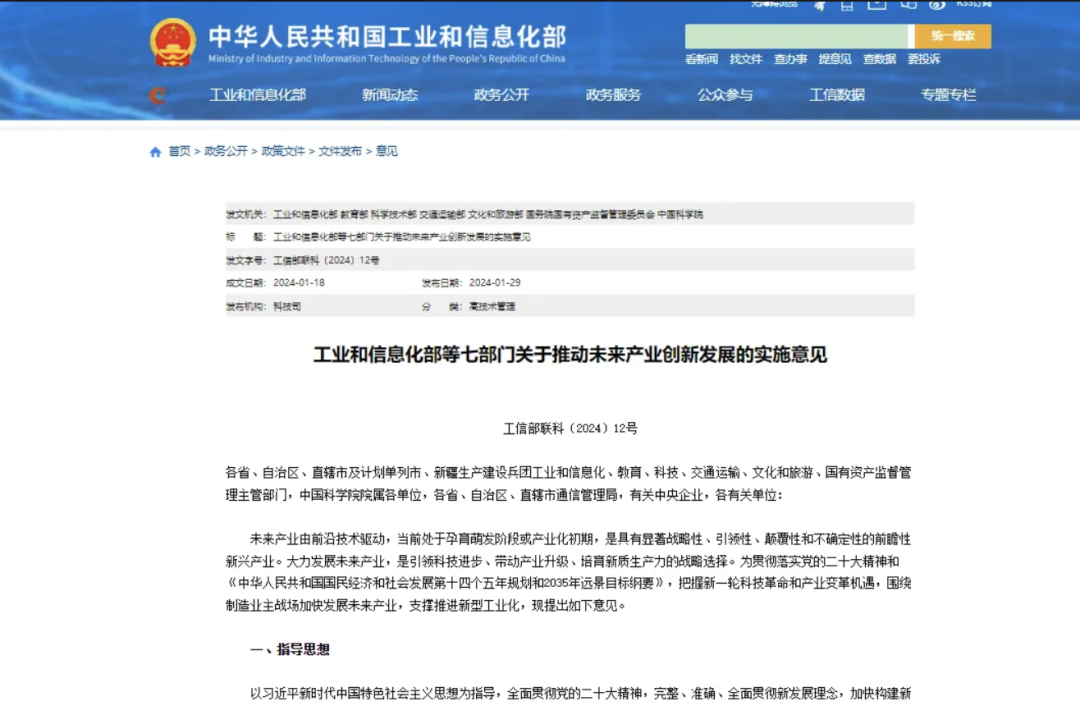Click the 统一搜索 search button
The height and width of the screenshot is (706, 1080).
coord(952,36)
